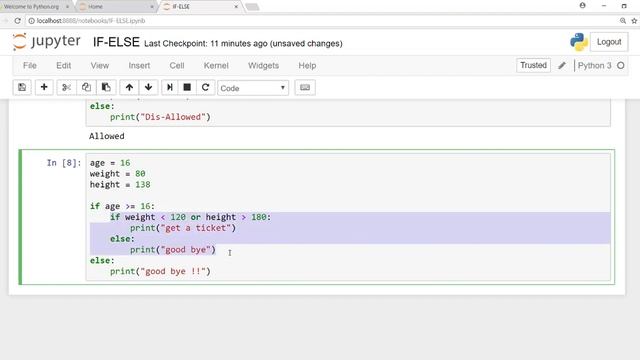Click the 'if age >= 16:' line
Viewport: 640px width, 360px height.
(122, 206)
